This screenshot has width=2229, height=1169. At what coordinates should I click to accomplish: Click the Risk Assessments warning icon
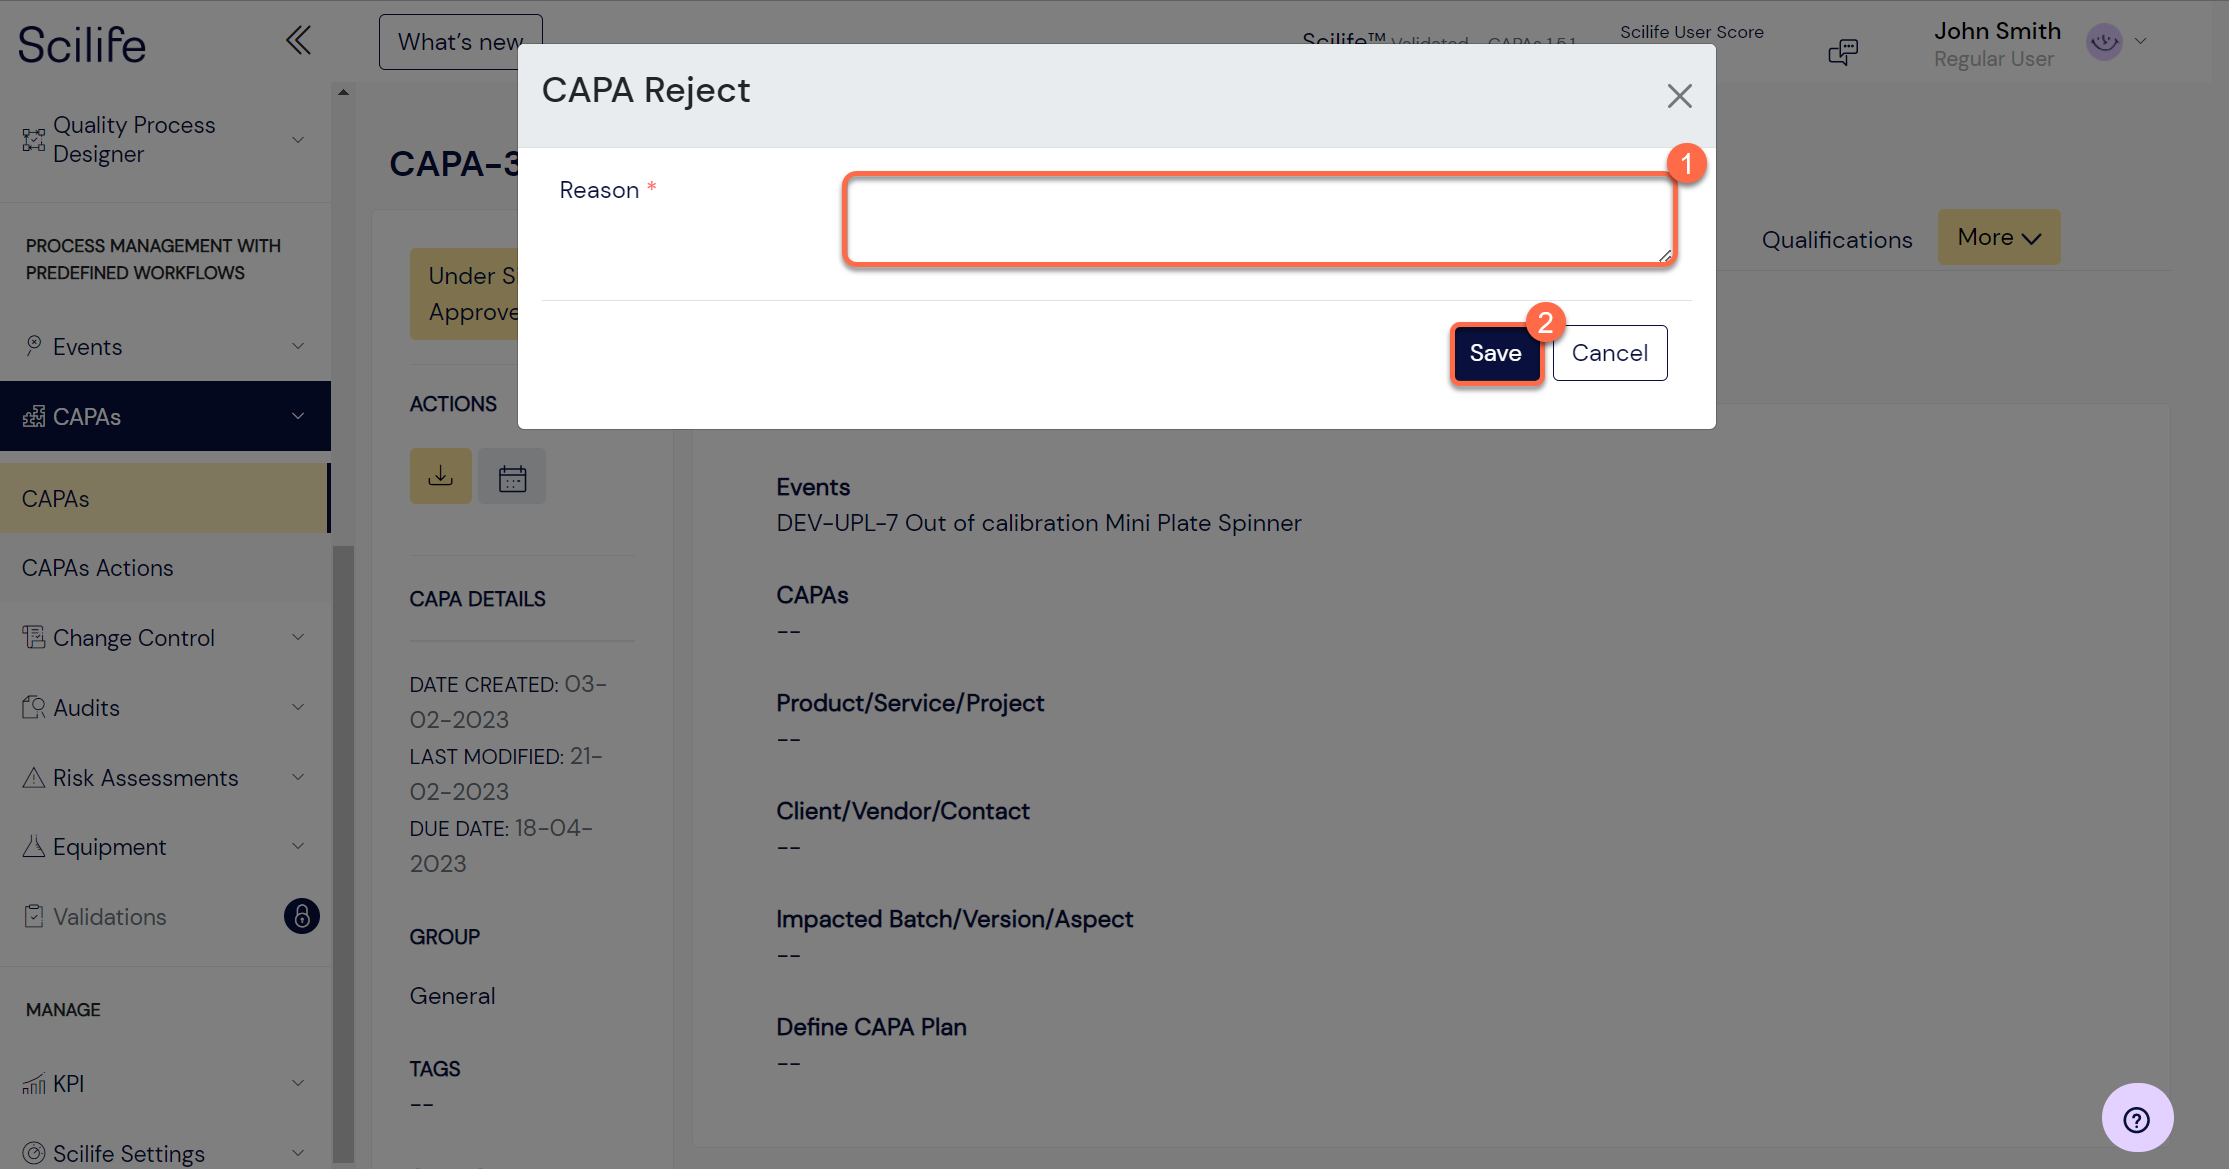coord(34,777)
